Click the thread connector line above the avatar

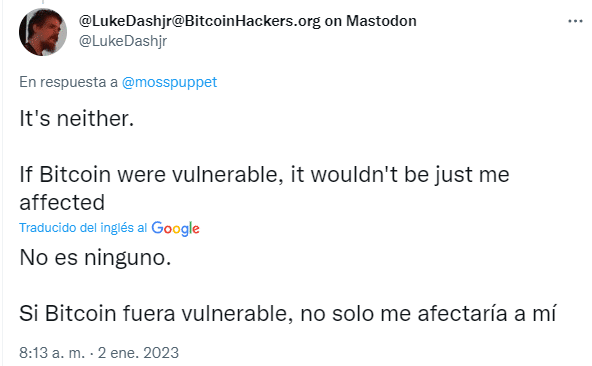pyautogui.click(x=43, y=2)
